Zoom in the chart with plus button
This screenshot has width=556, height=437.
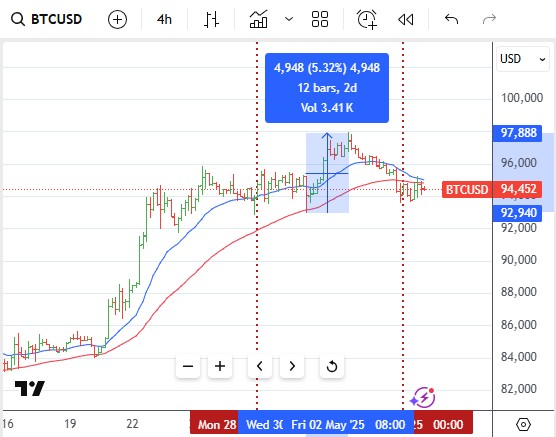click(x=220, y=366)
